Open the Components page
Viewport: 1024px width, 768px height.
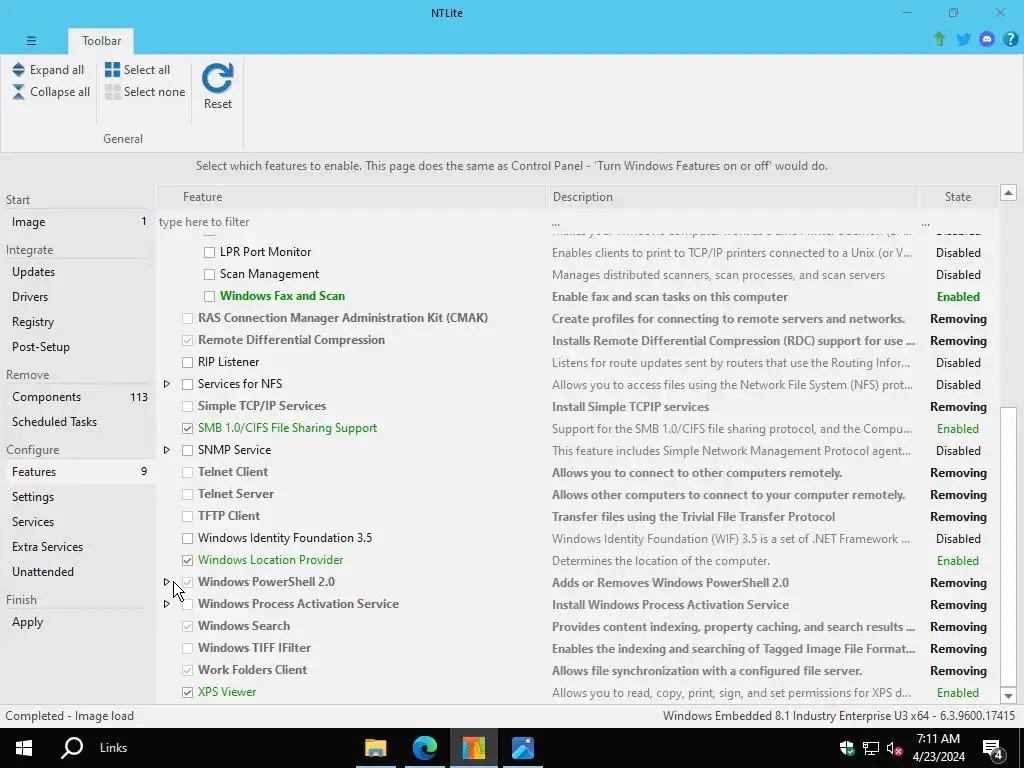coord(78,397)
